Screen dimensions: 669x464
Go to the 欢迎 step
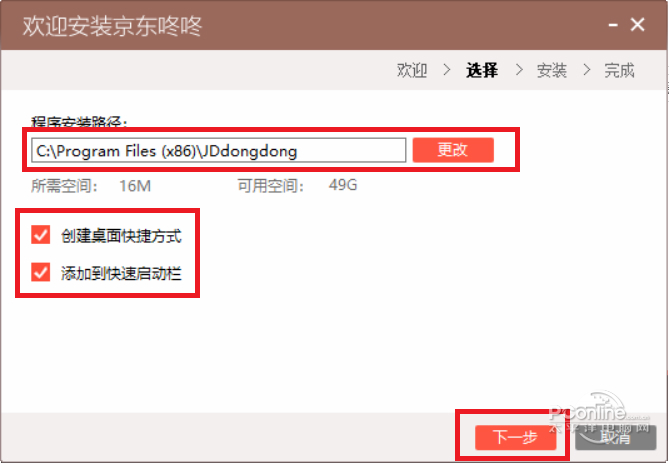(x=412, y=70)
